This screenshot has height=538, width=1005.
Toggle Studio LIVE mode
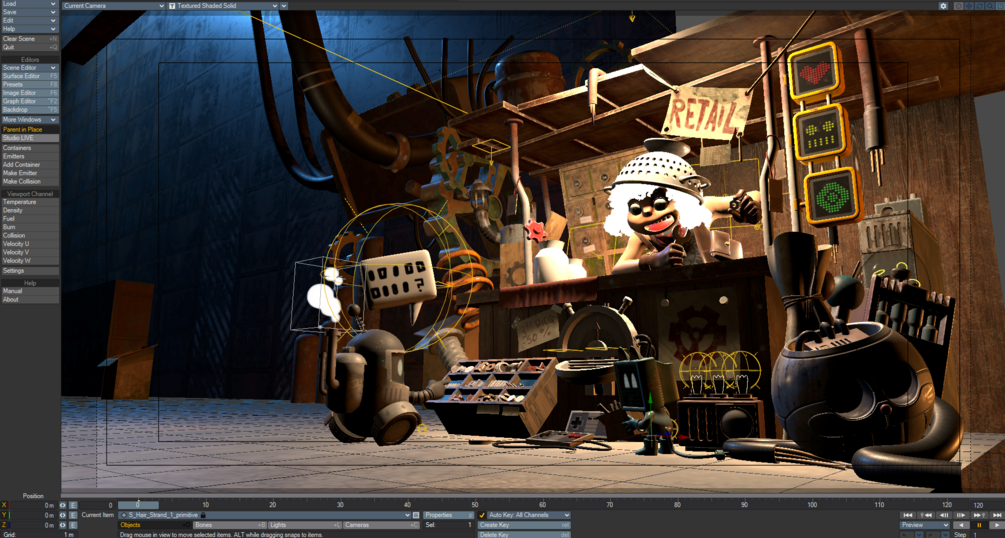[x=29, y=138]
